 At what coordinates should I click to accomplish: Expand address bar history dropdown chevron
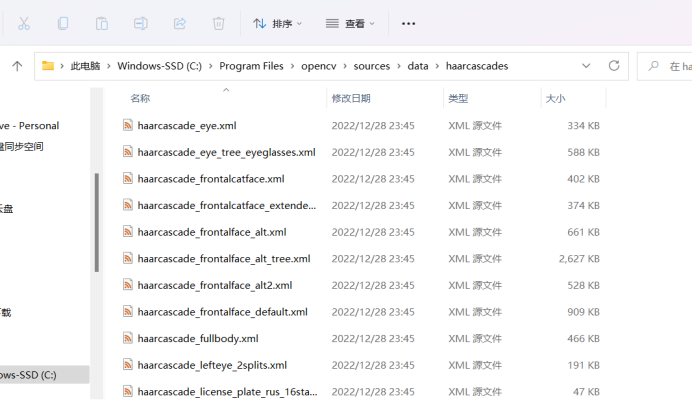(x=586, y=66)
